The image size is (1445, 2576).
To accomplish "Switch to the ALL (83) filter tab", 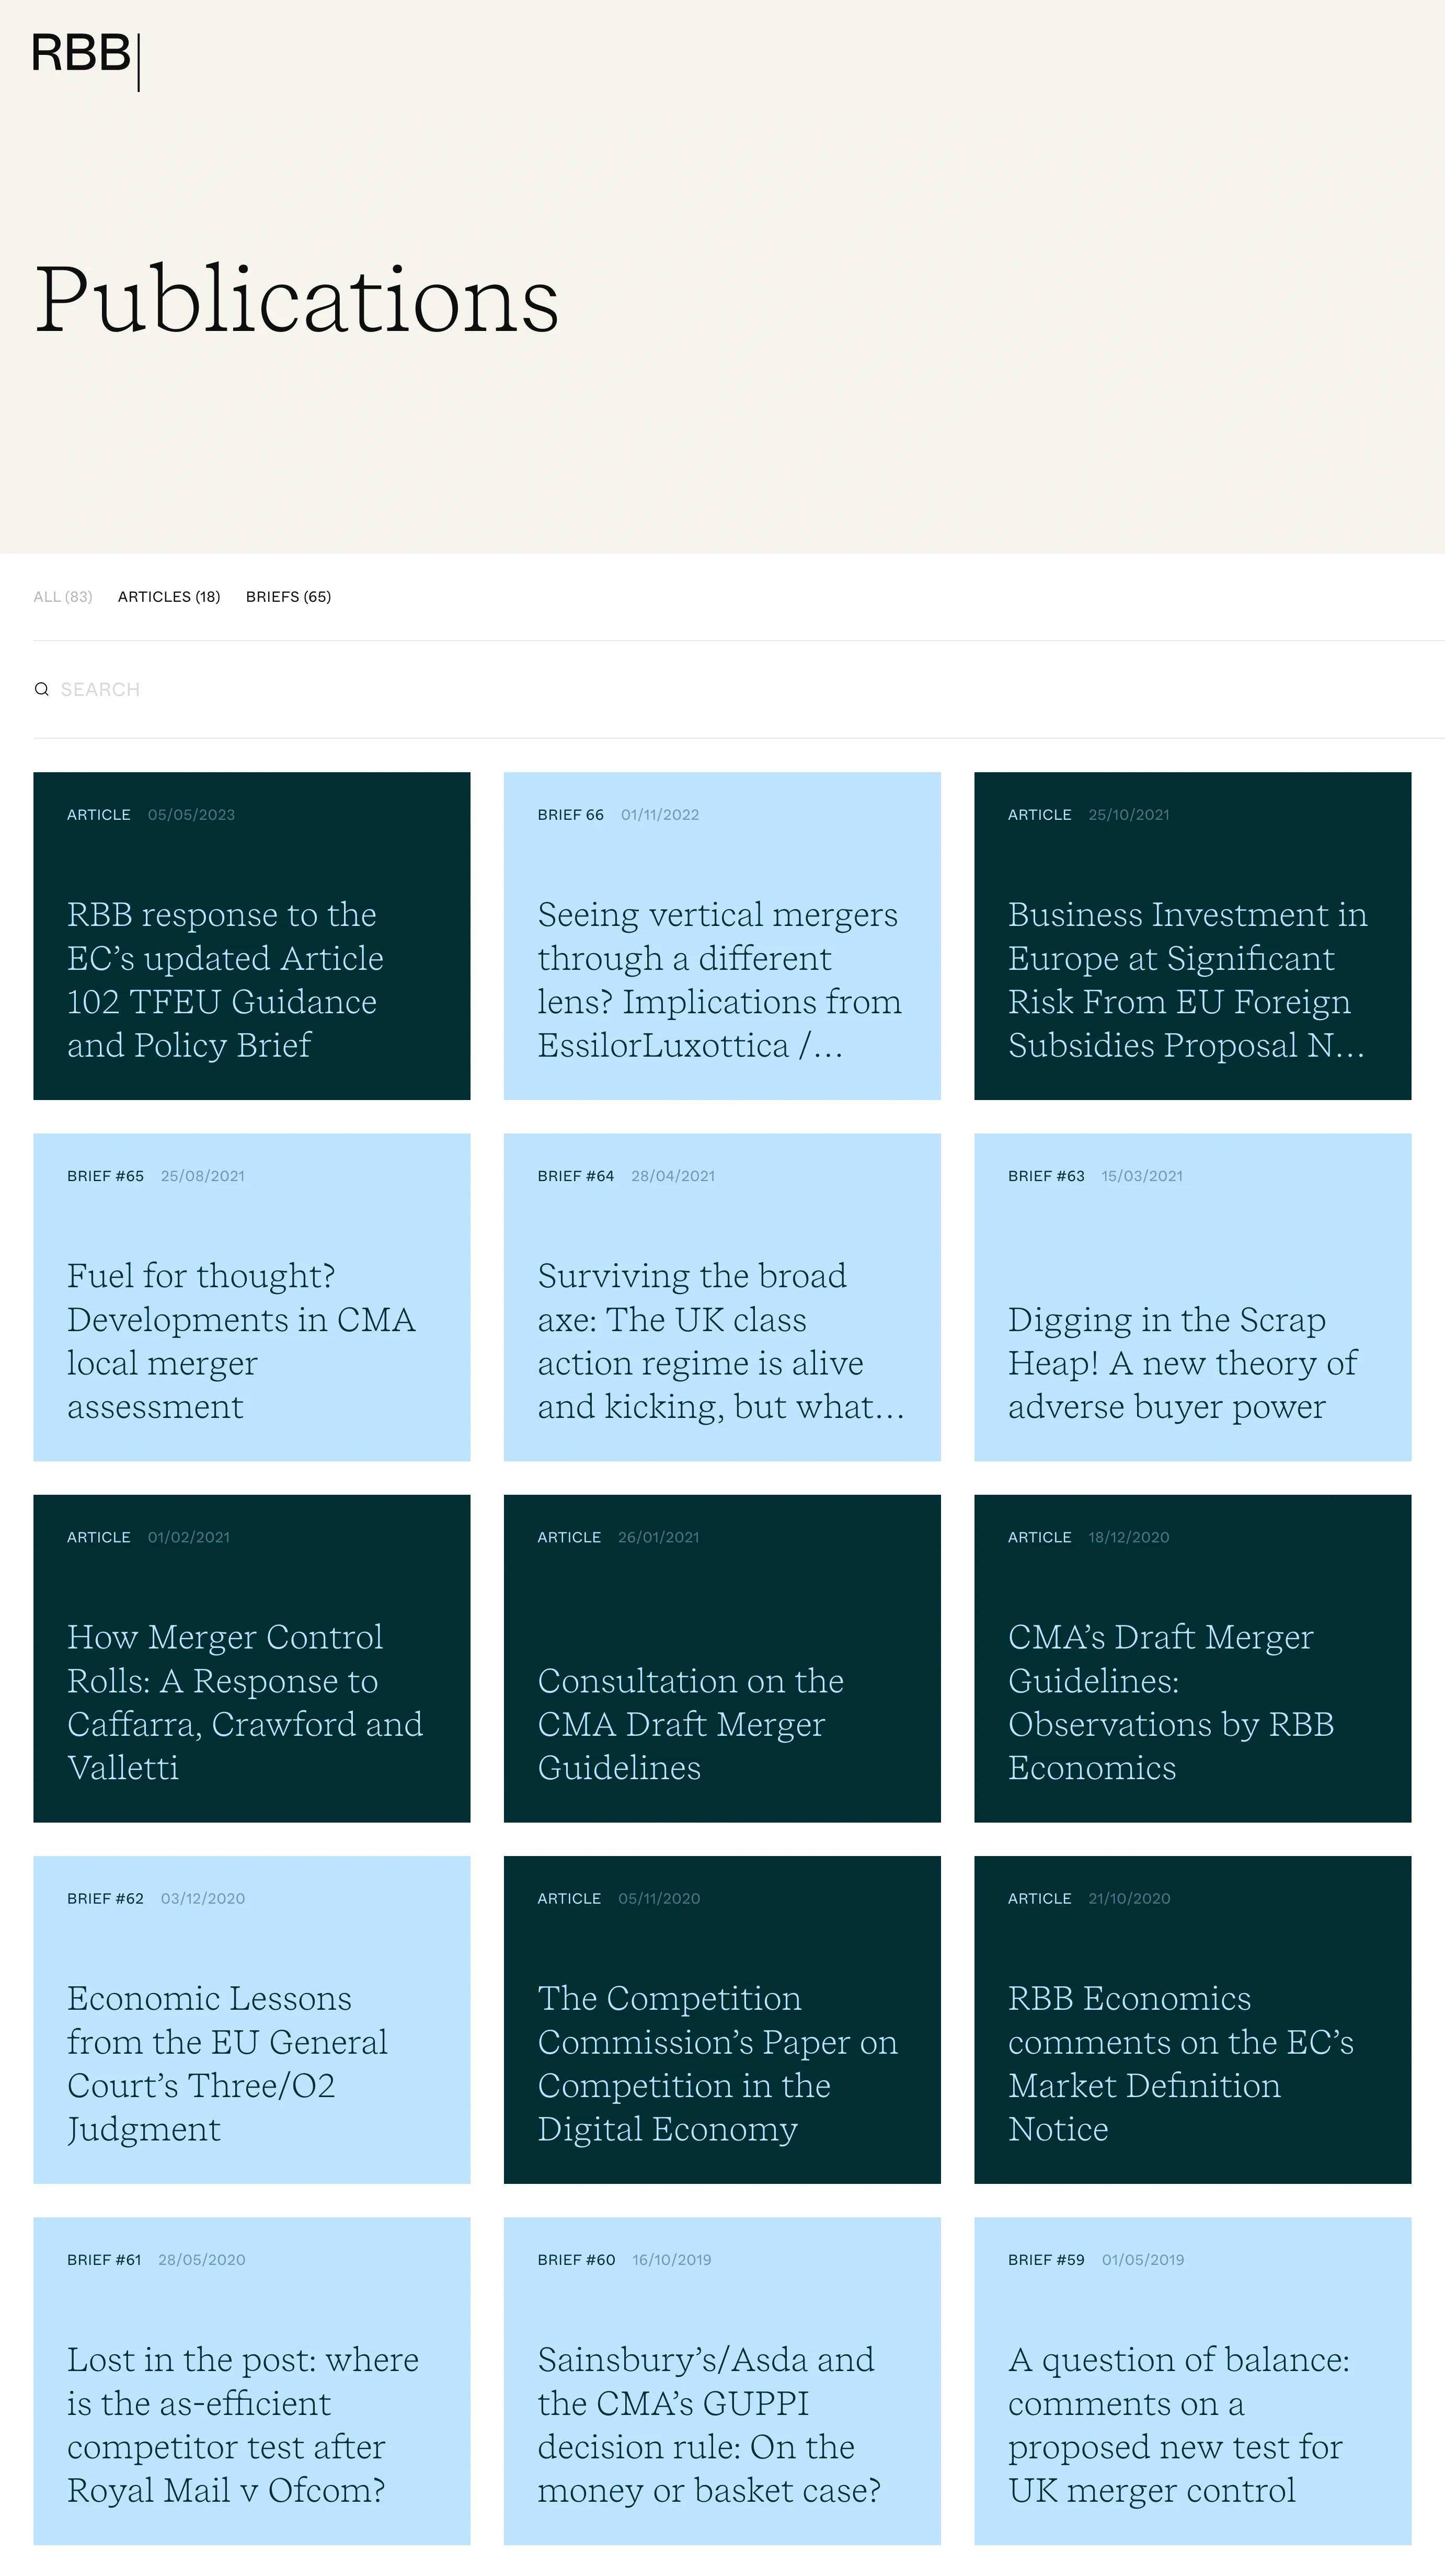I will (63, 596).
